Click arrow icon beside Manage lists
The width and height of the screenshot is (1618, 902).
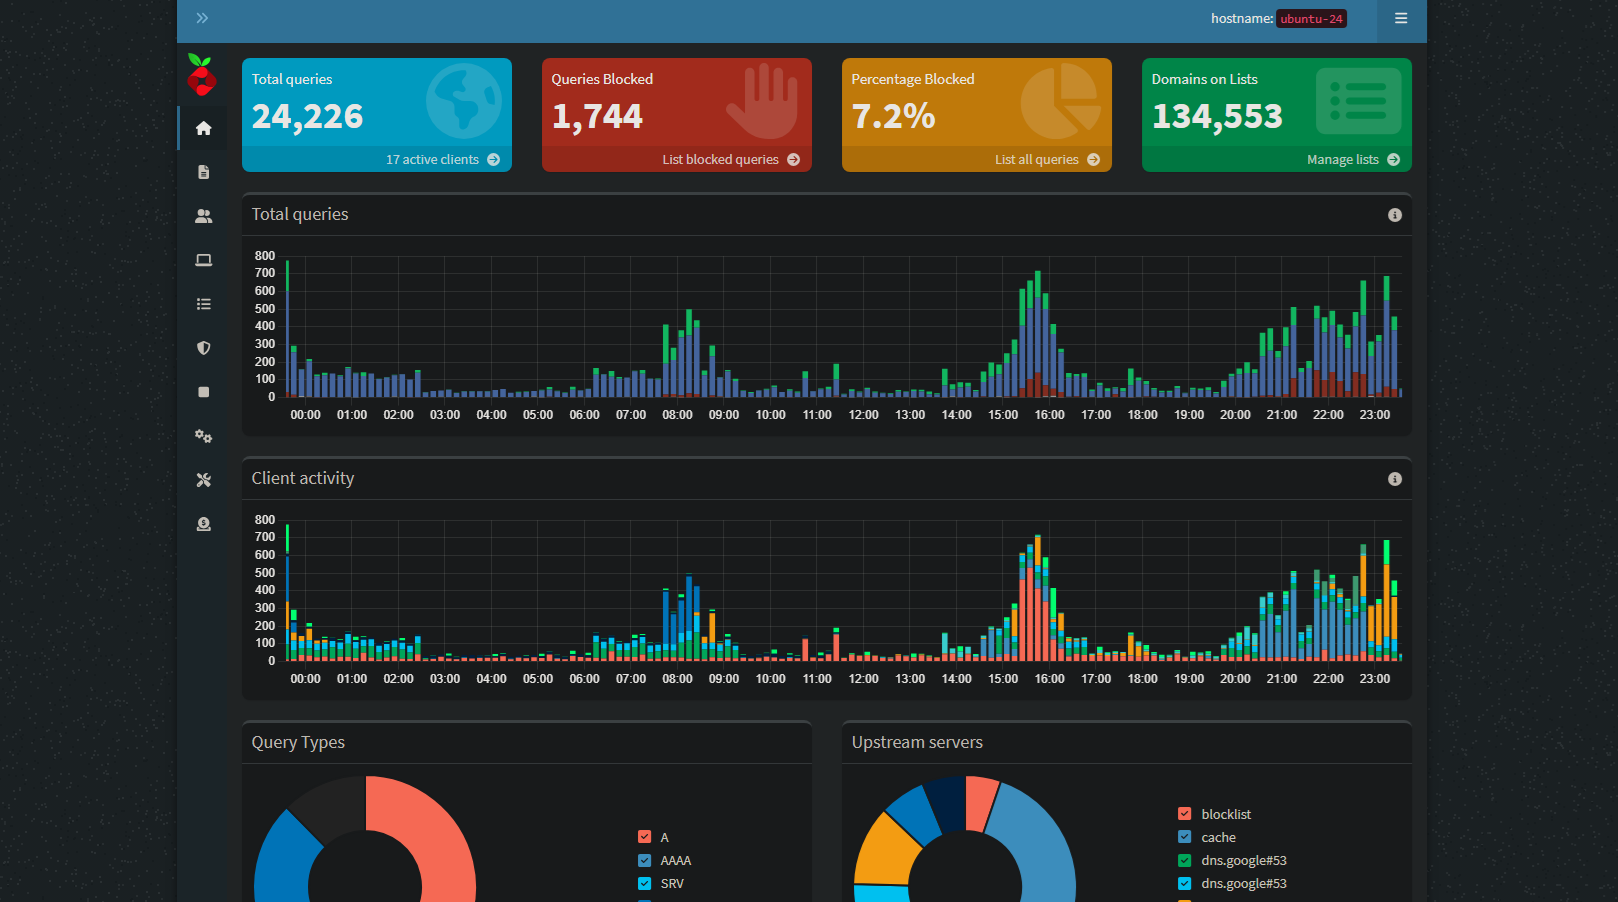(x=1393, y=159)
